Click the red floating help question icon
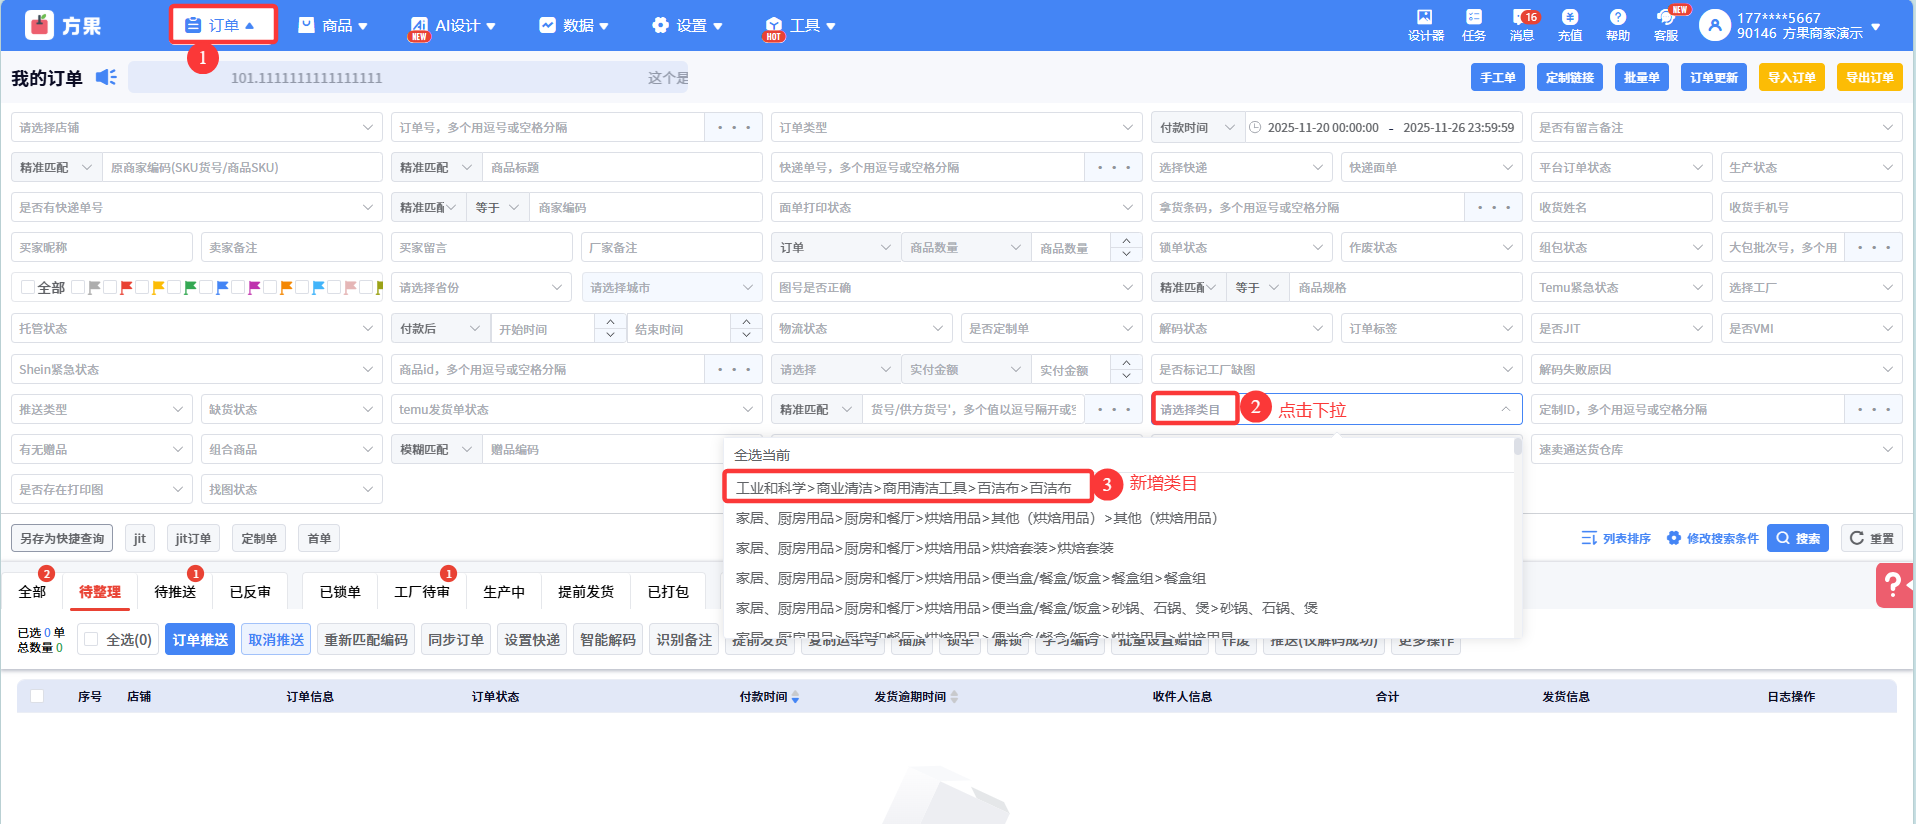The height and width of the screenshot is (824, 1916). pos(1893,585)
